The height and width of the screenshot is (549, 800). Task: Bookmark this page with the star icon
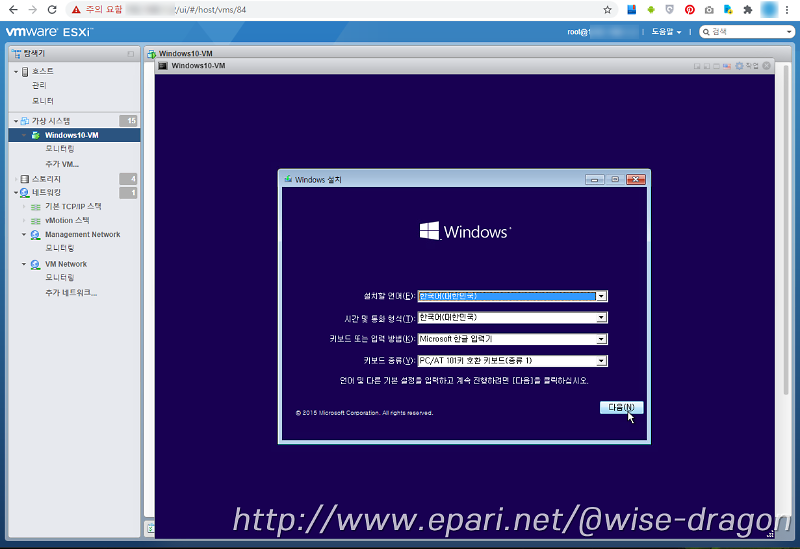[607, 10]
